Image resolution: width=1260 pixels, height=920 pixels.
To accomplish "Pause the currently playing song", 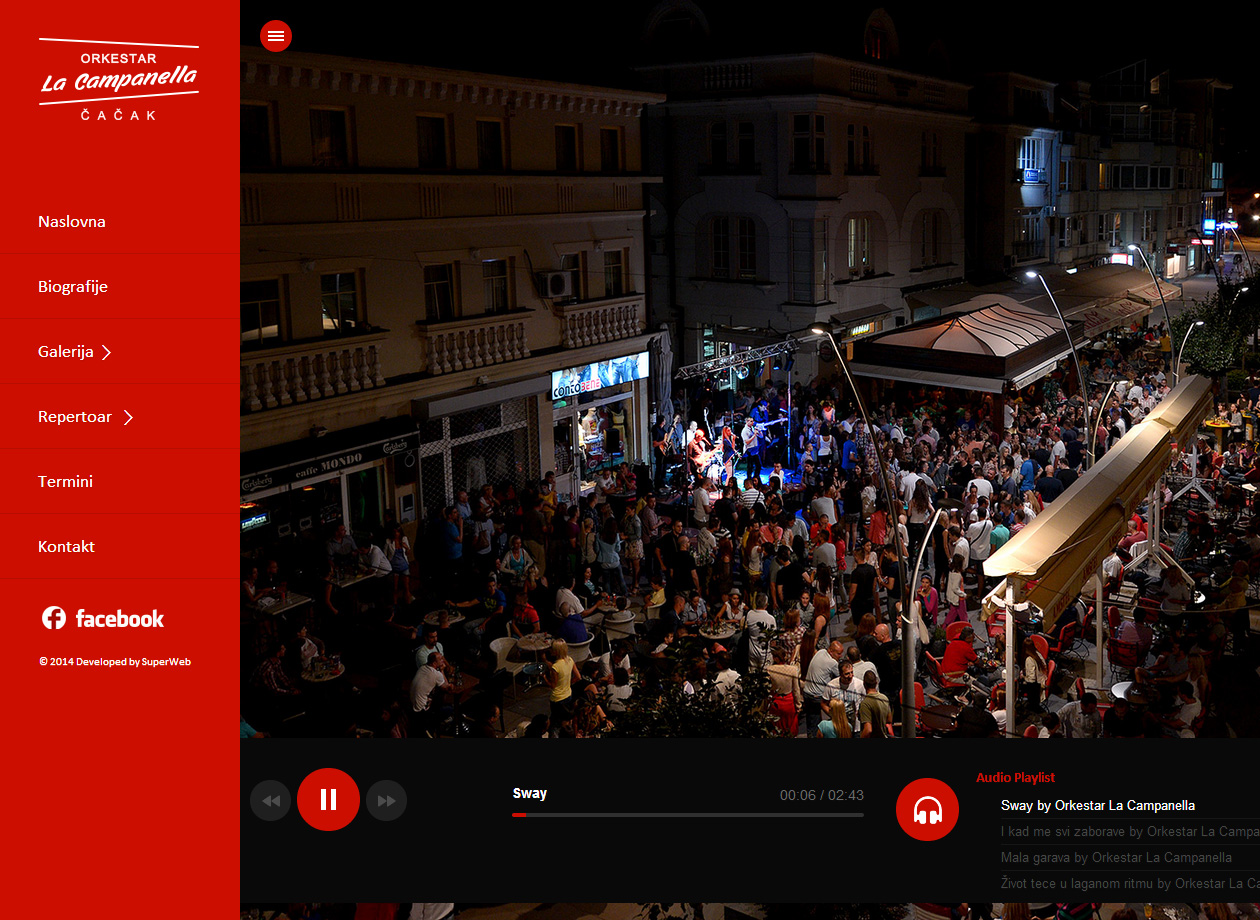I will coord(328,800).
